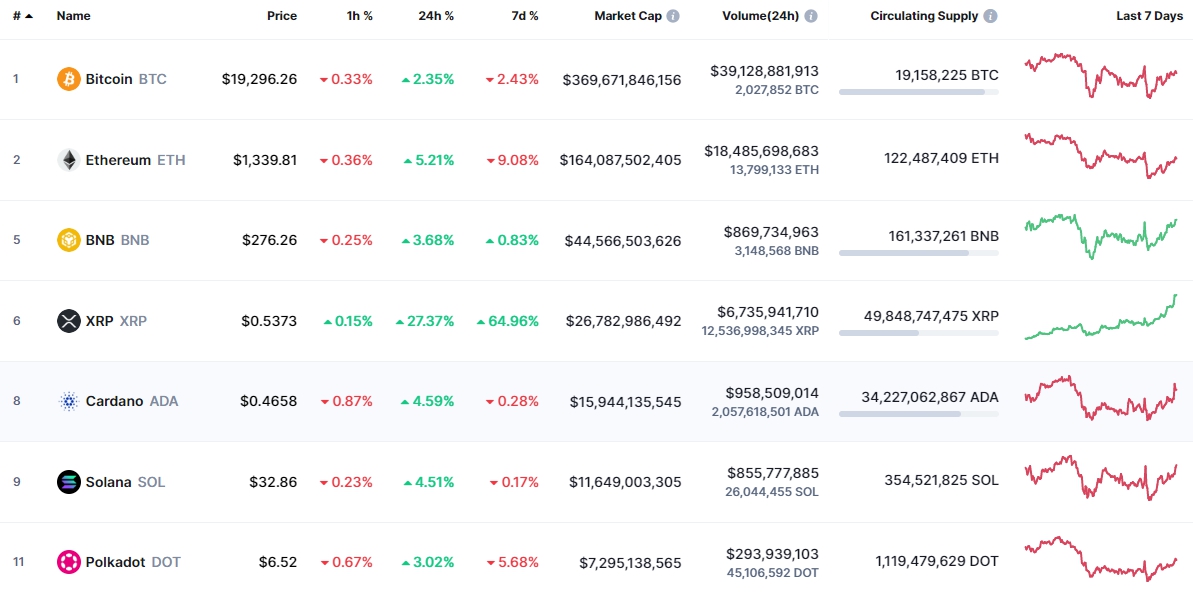Sort the table by Name column
This screenshot has width=1193, height=595.
click(73, 16)
